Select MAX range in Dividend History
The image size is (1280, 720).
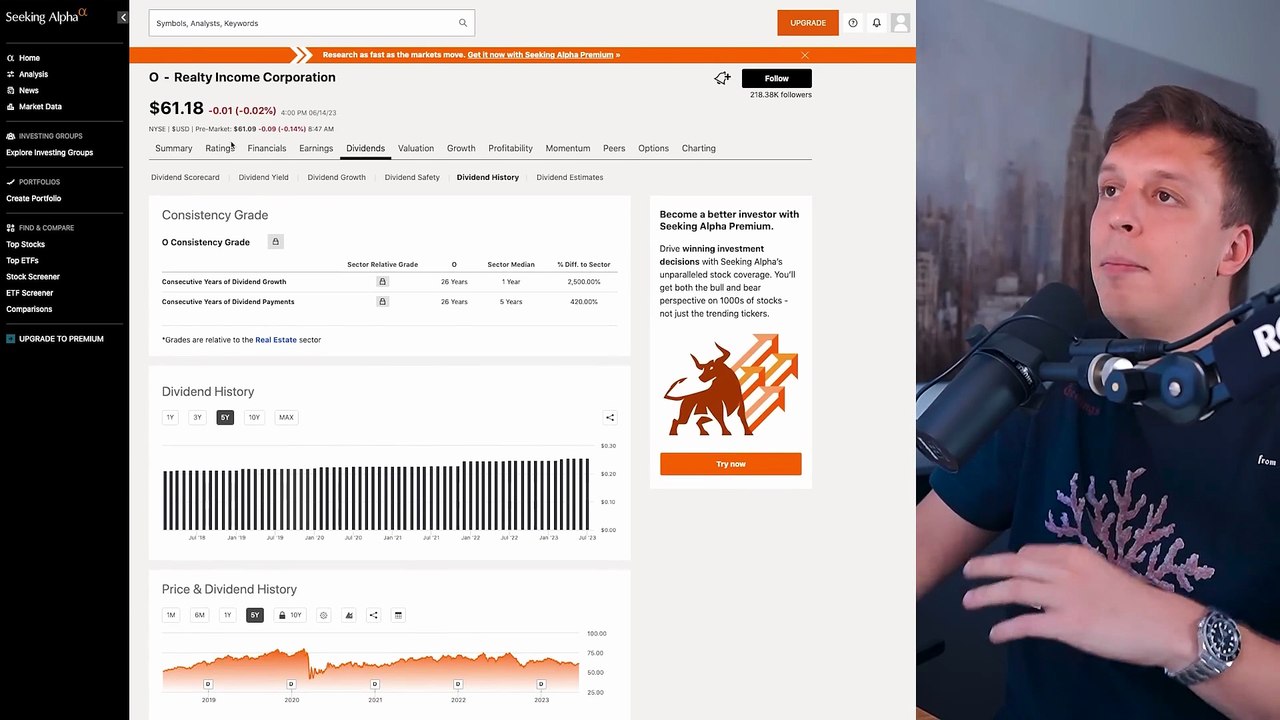click(286, 417)
